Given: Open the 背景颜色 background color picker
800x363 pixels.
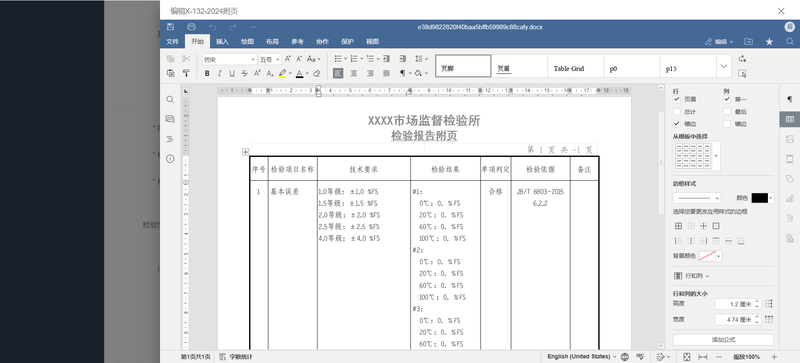Looking at the screenshot, I should tap(710, 256).
